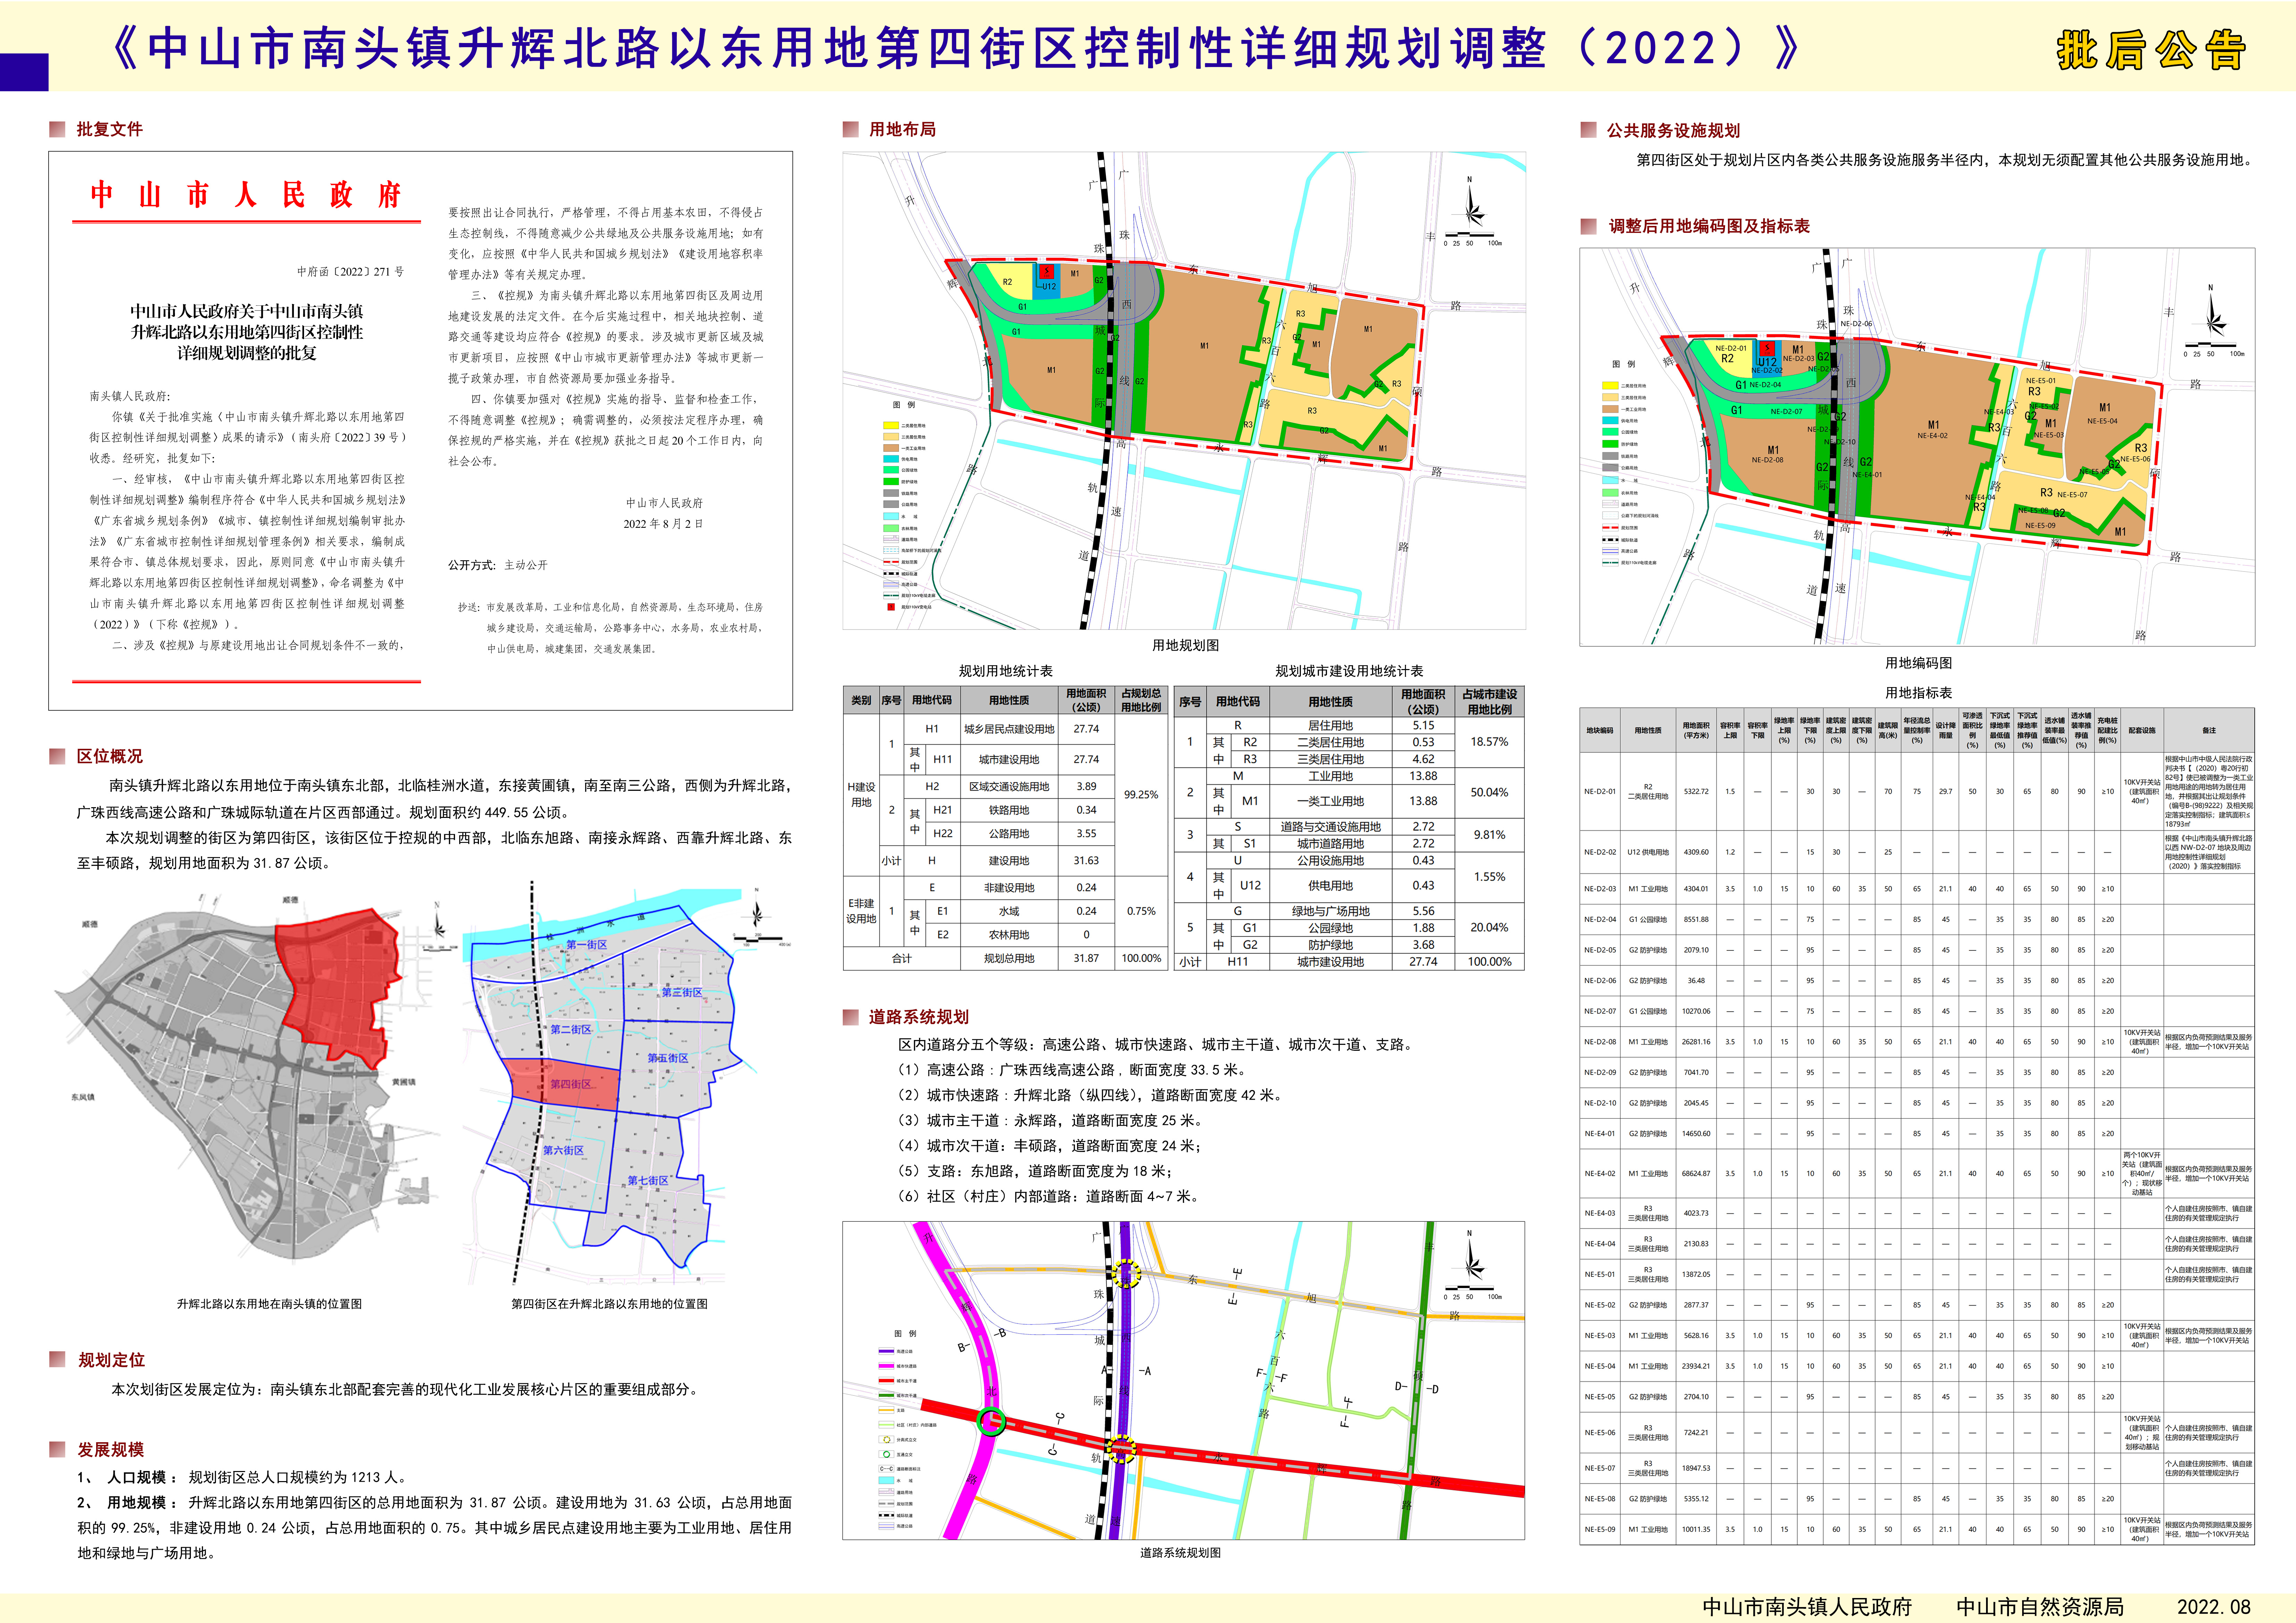Click the 区位概况 section heading
Viewport: 2296px width, 1623px height.
click(x=110, y=756)
